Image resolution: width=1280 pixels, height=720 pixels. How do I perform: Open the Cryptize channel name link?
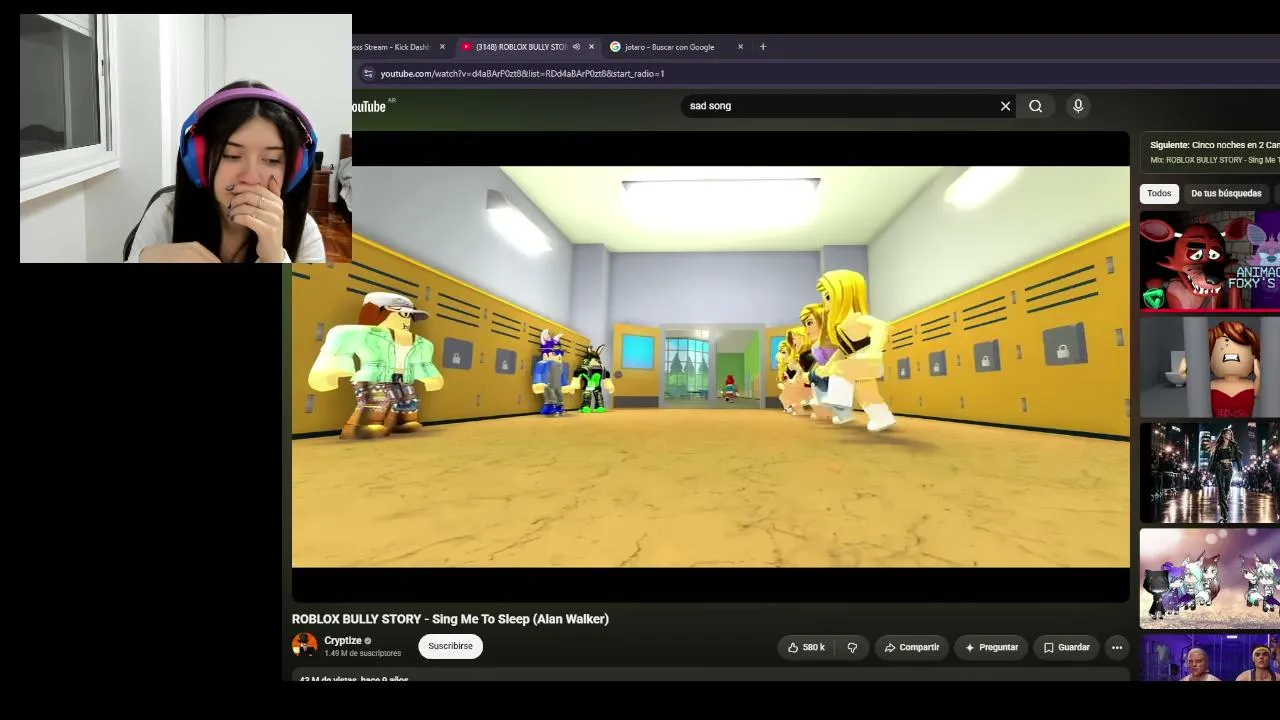point(343,640)
